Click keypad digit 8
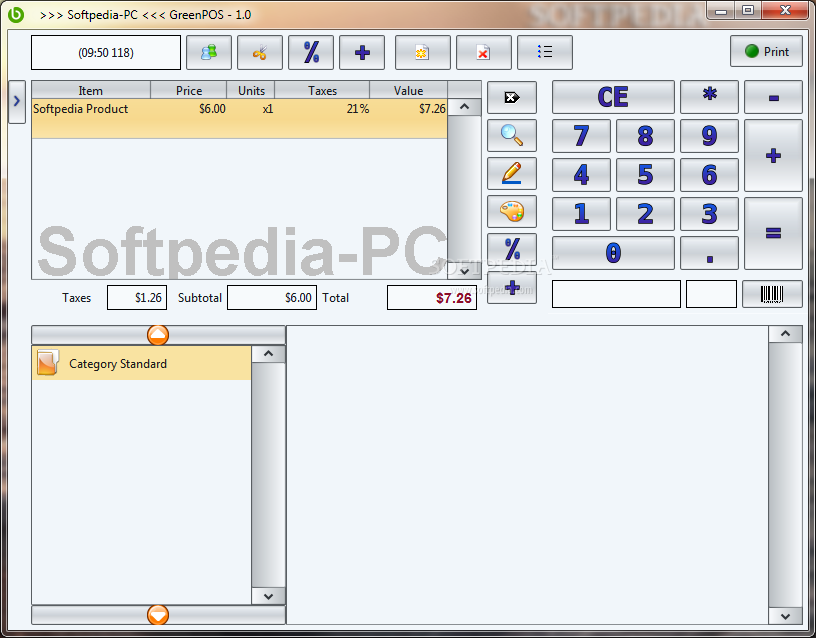The image size is (816, 638). pos(645,136)
